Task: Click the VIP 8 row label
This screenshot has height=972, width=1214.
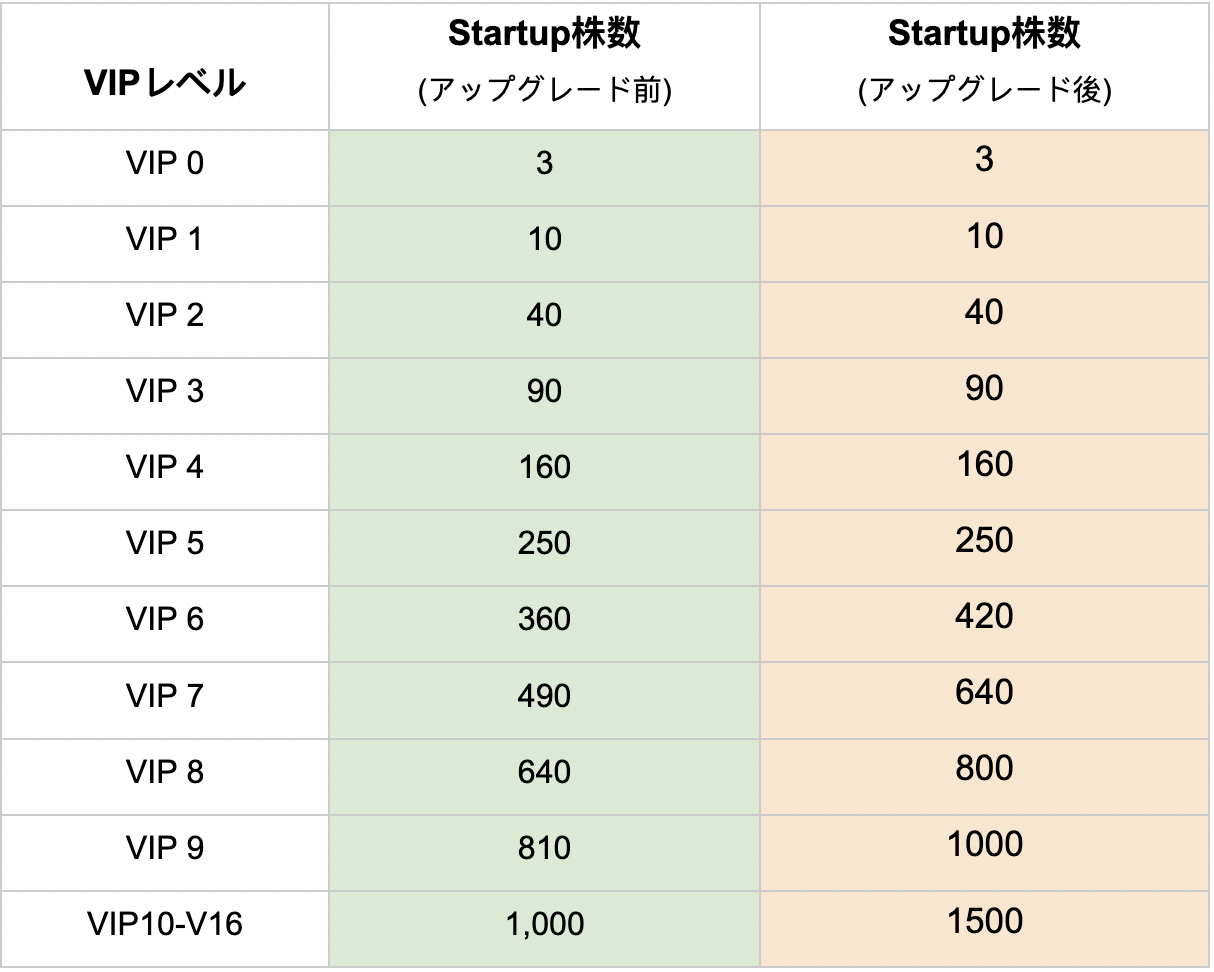Action: point(165,771)
